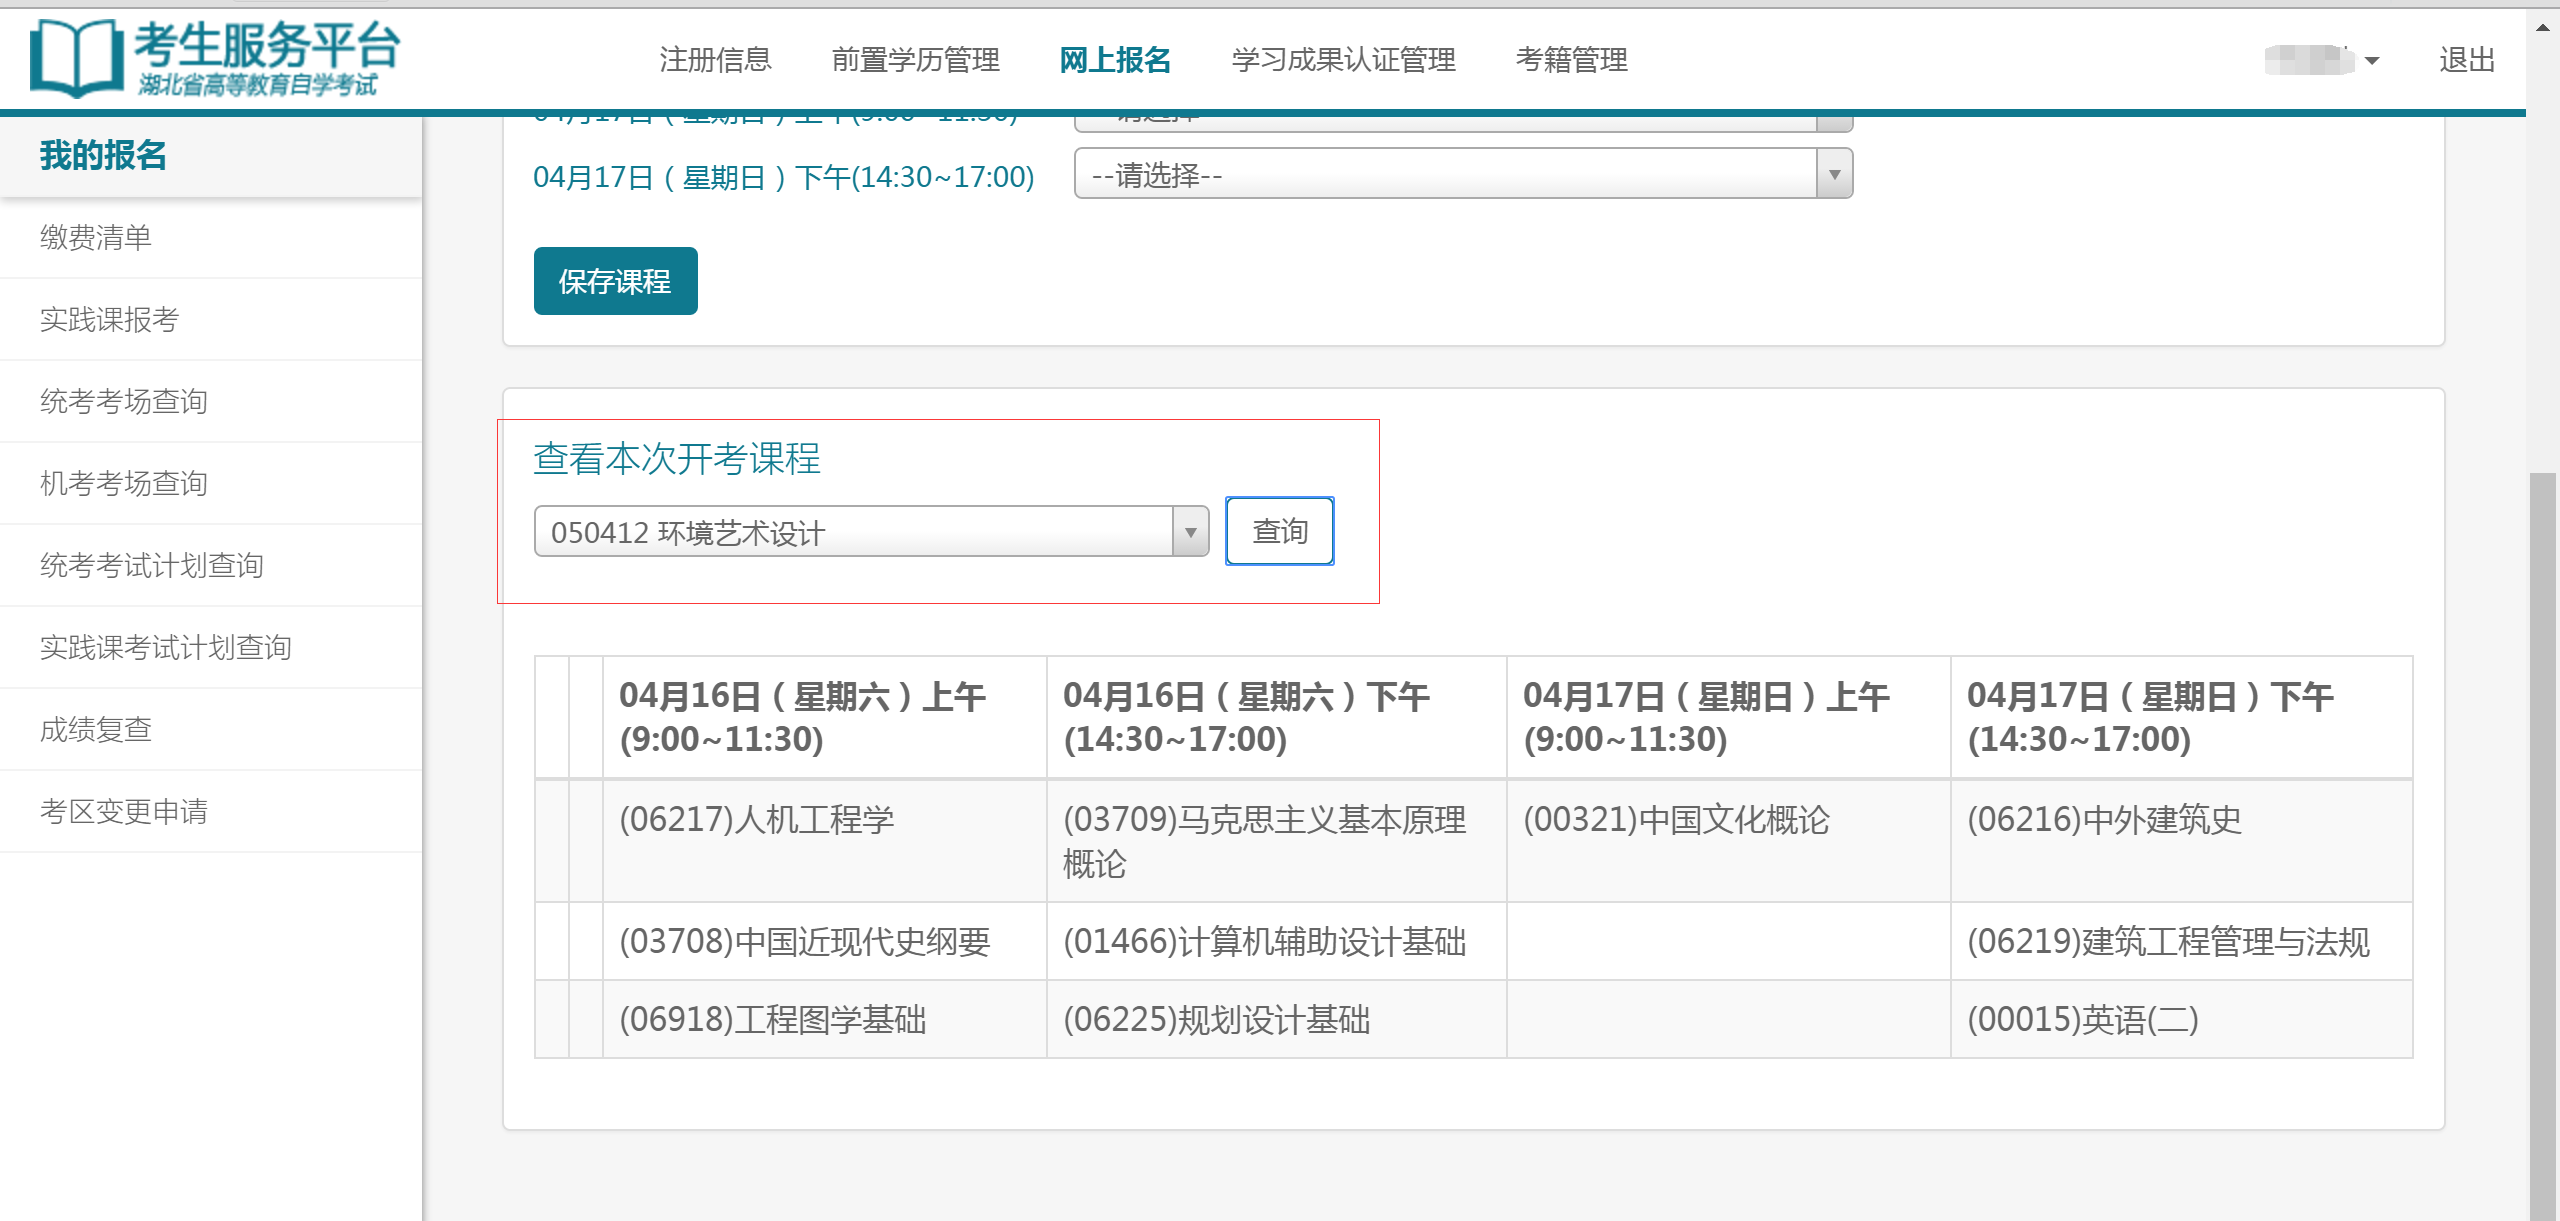Open 前置学历管理 menu item

tap(915, 60)
